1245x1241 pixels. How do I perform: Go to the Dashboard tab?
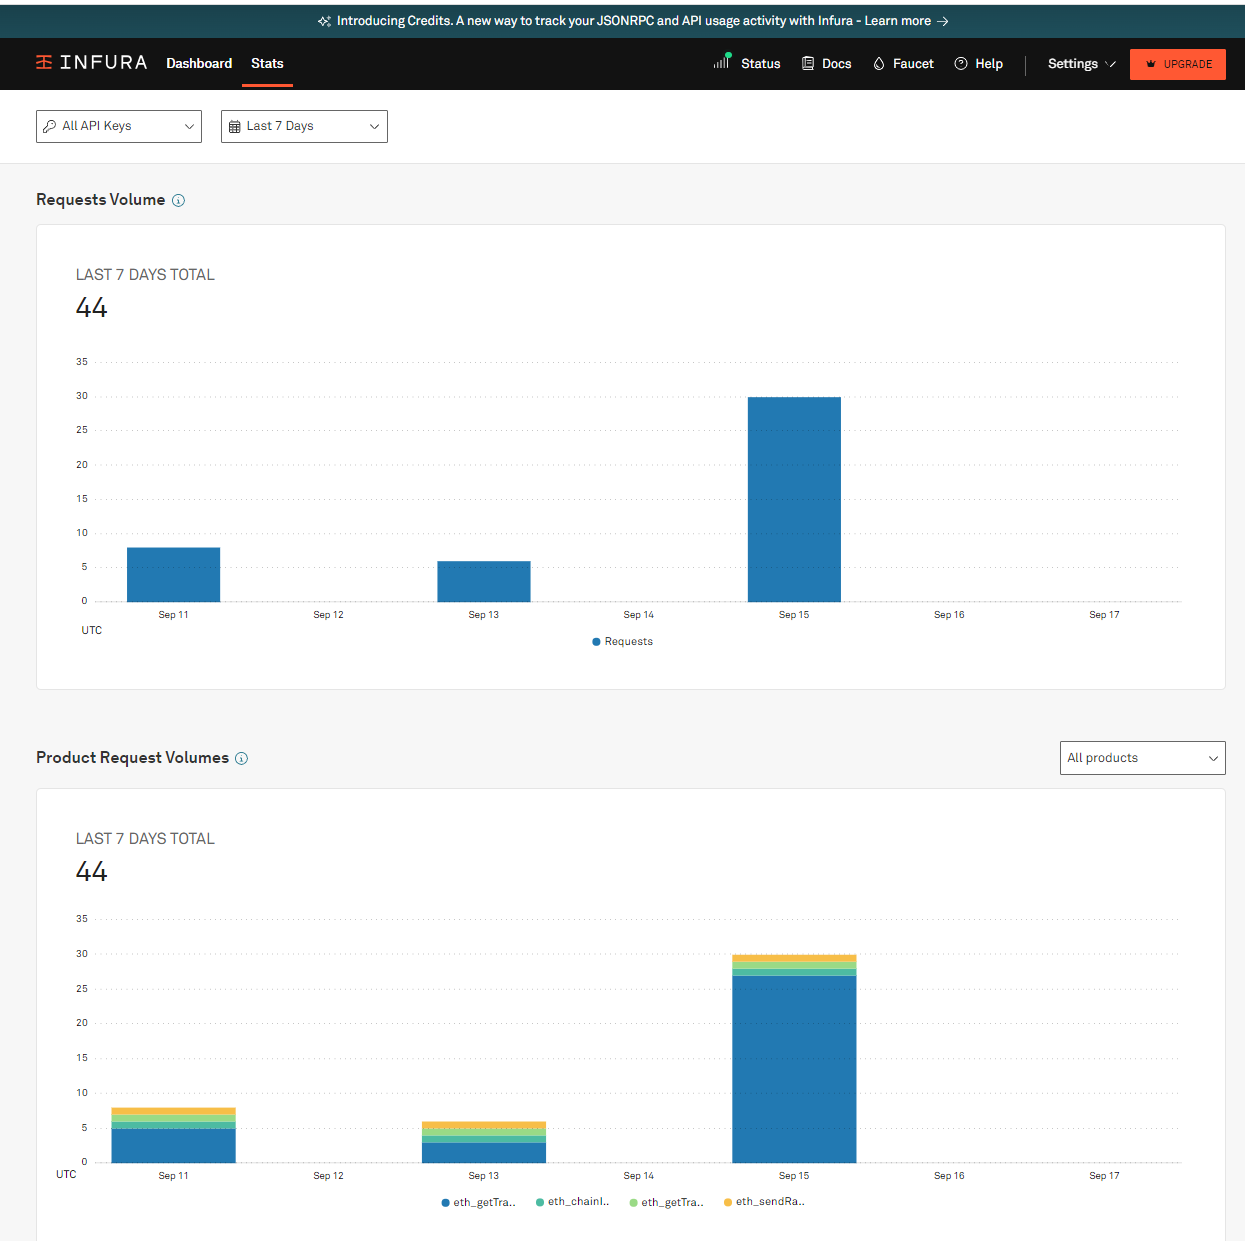point(199,63)
